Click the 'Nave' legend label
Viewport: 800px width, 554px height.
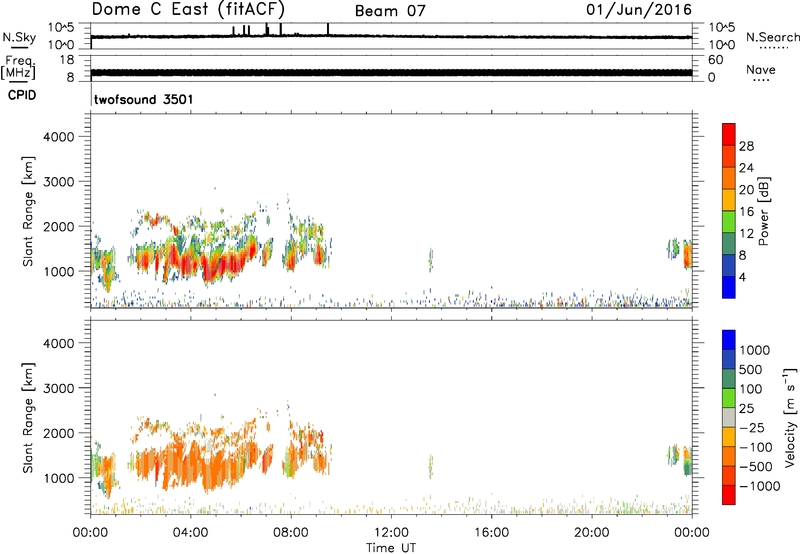761,69
